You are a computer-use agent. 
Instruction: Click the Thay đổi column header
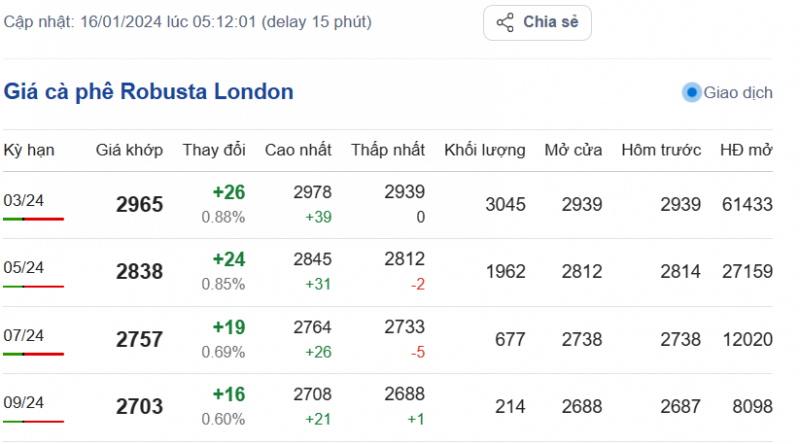pyautogui.click(x=213, y=150)
